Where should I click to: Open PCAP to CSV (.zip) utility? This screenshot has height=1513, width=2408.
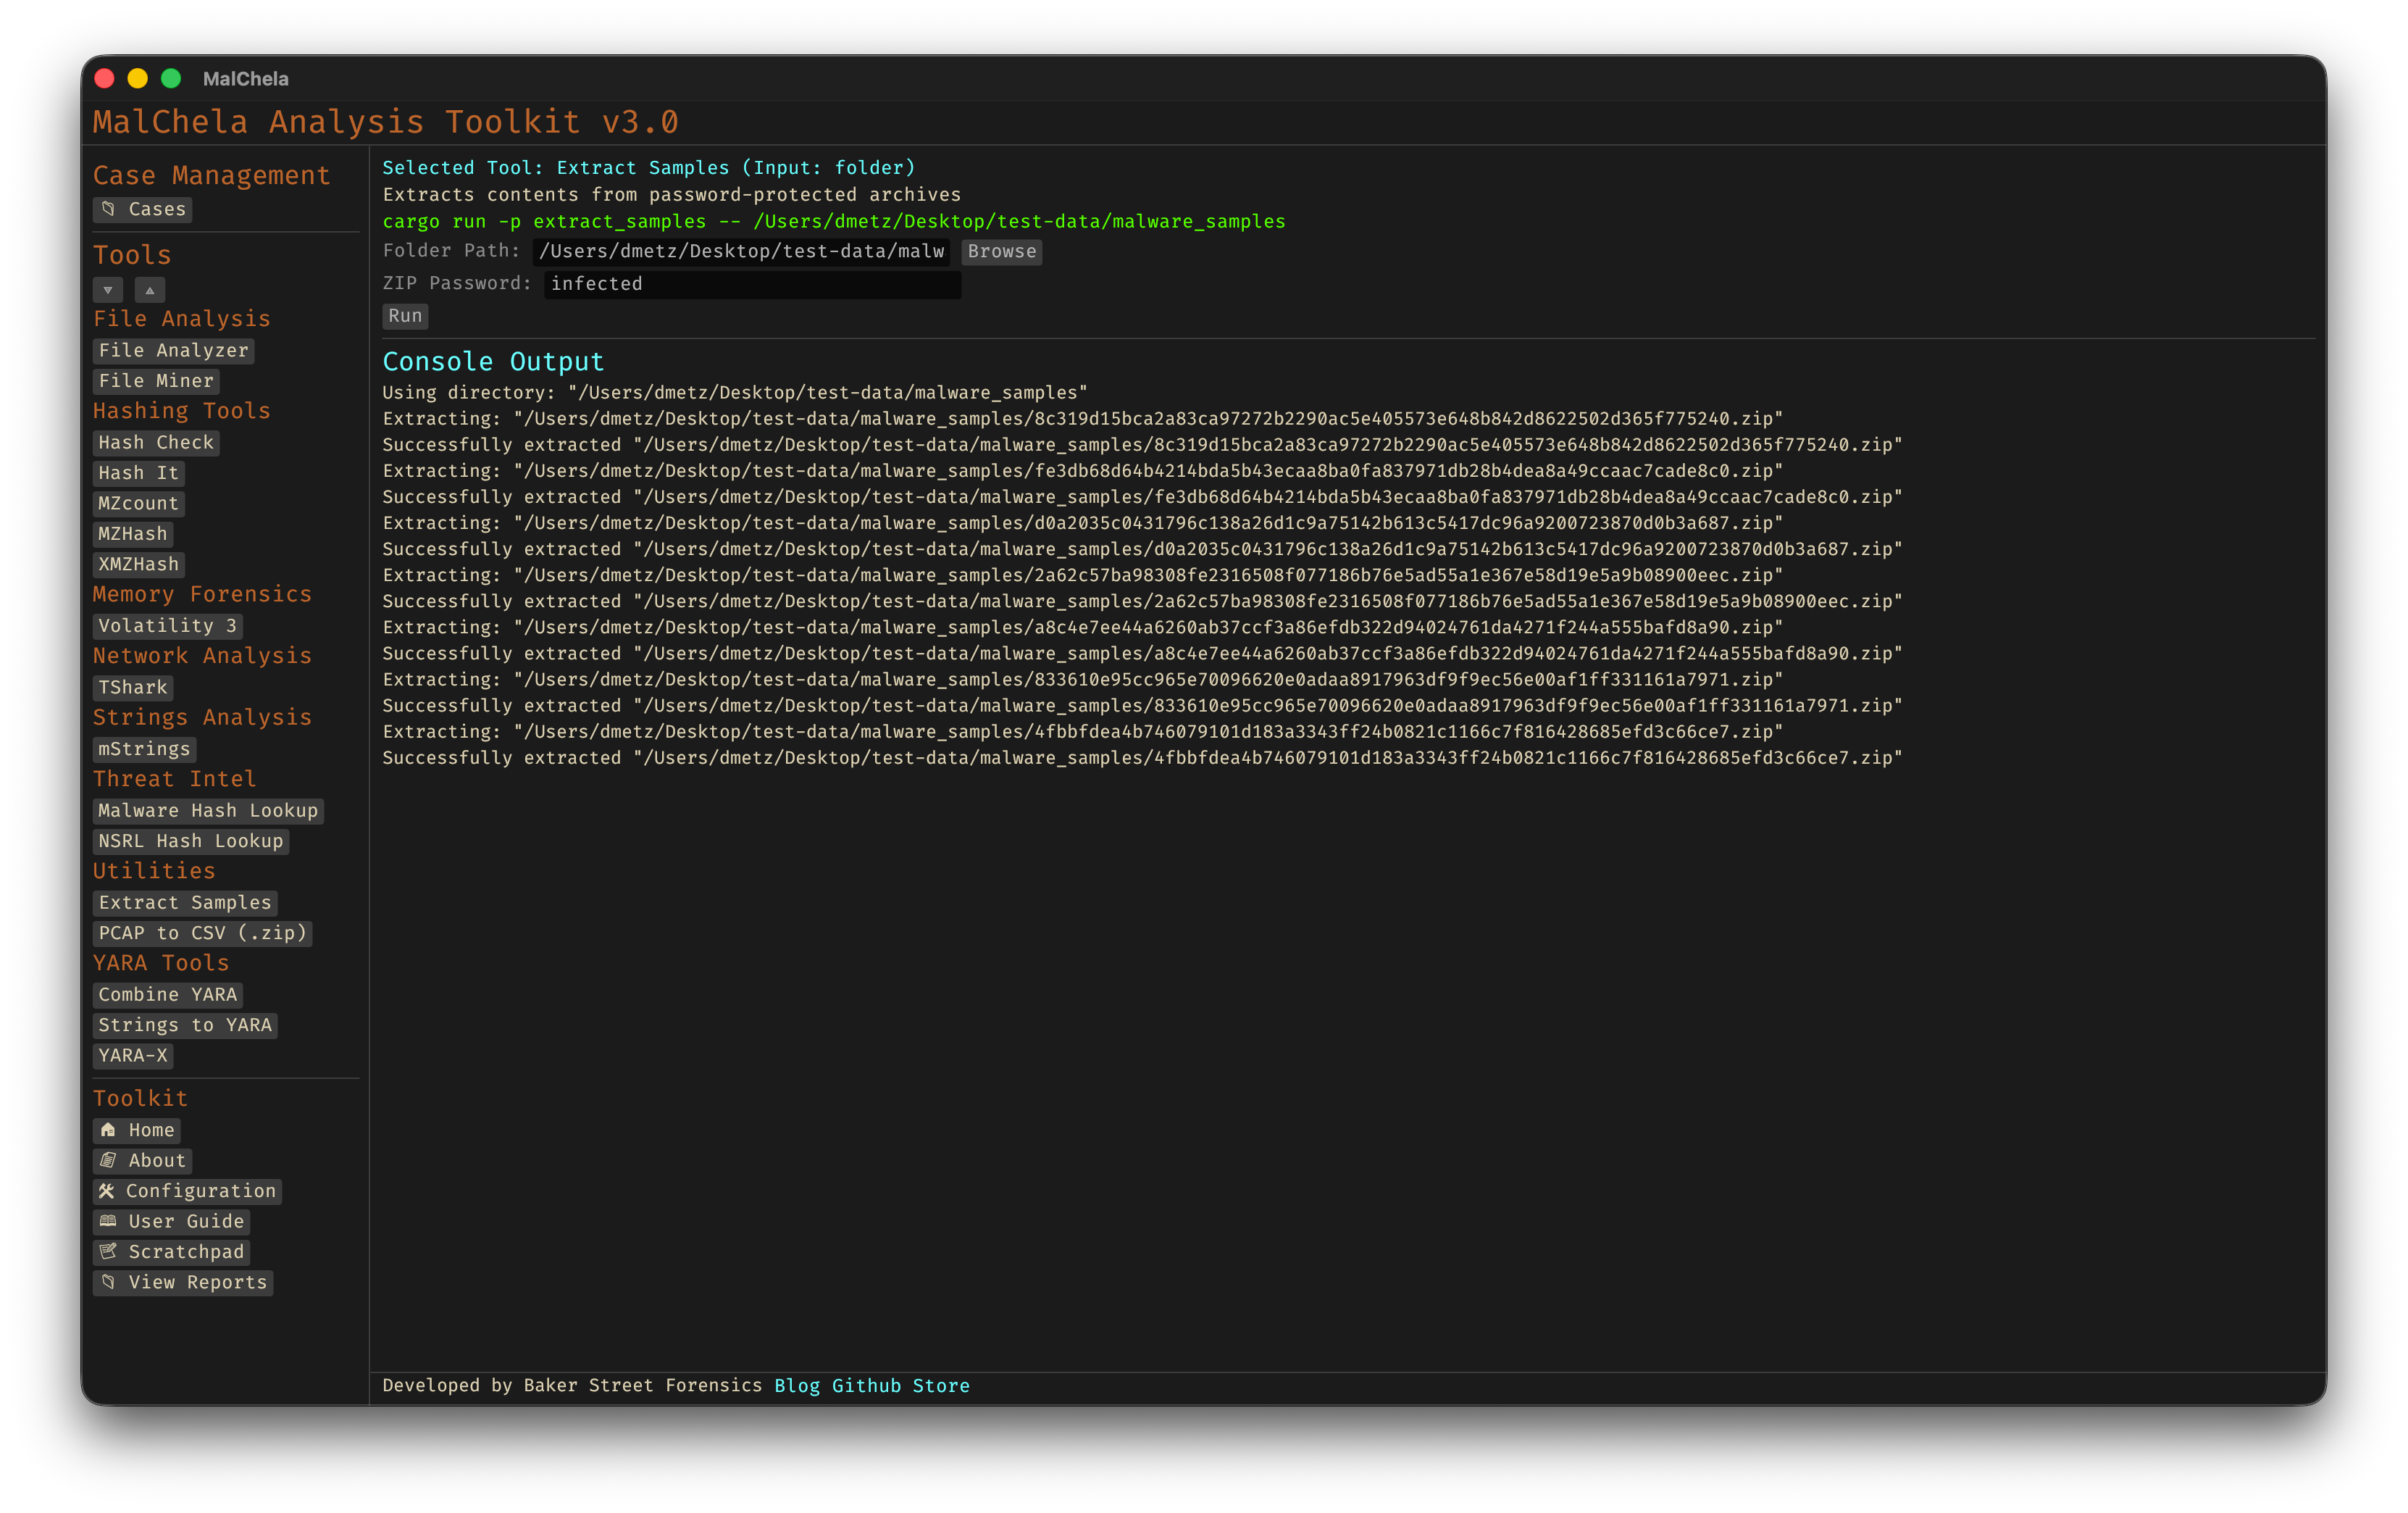[203, 933]
